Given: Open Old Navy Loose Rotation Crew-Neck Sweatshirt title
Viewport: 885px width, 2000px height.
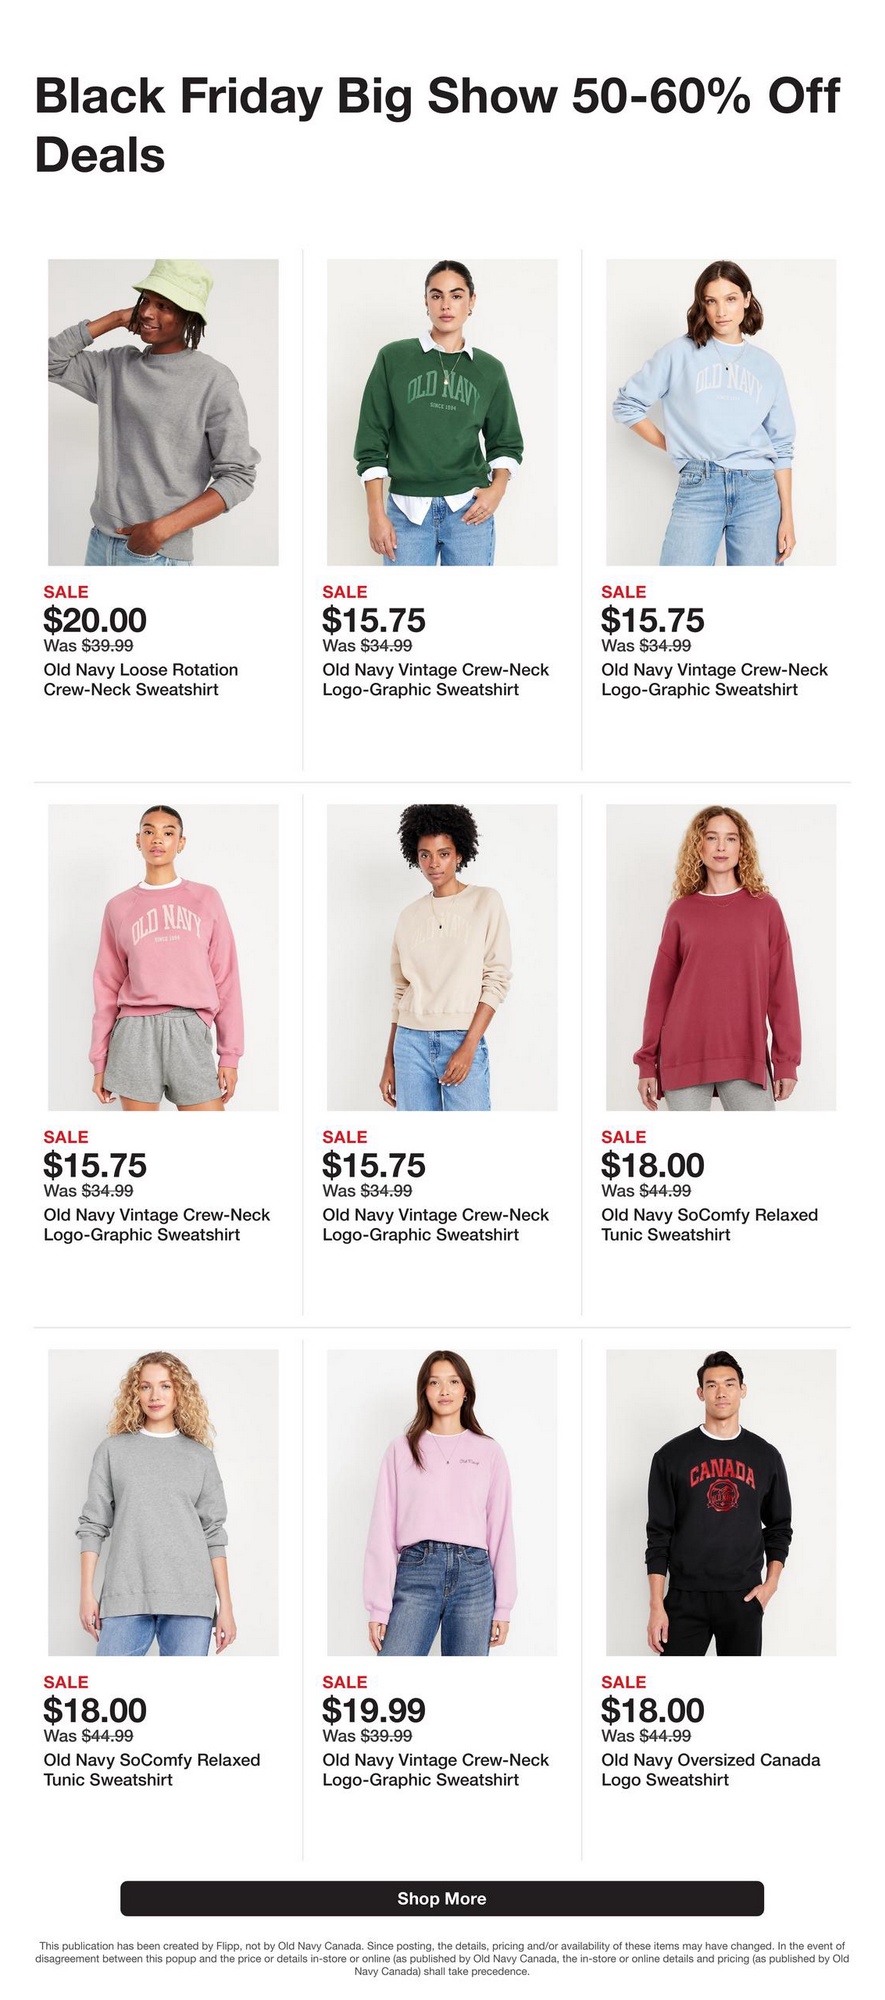Looking at the screenshot, I should 141,680.
